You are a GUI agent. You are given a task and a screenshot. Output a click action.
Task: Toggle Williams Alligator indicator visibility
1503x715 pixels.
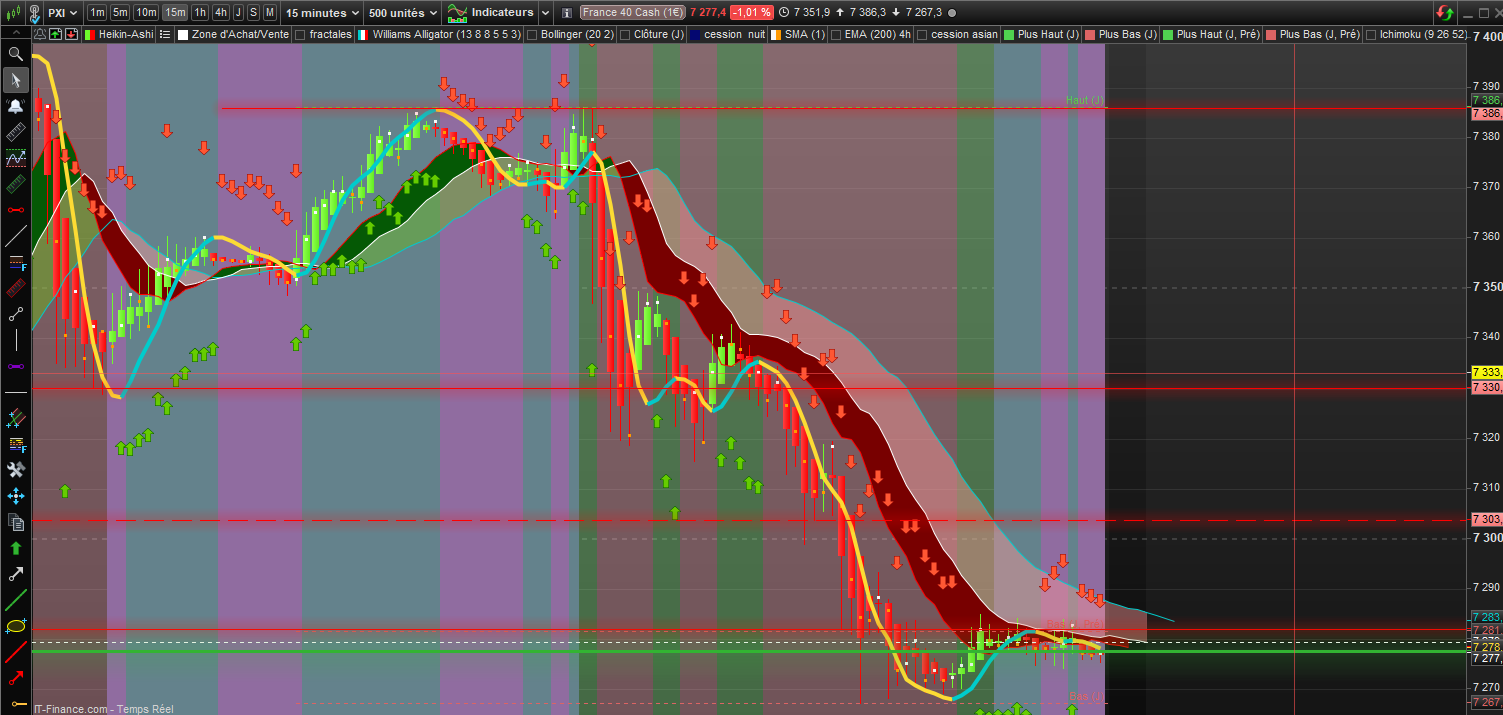click(363, 34)
